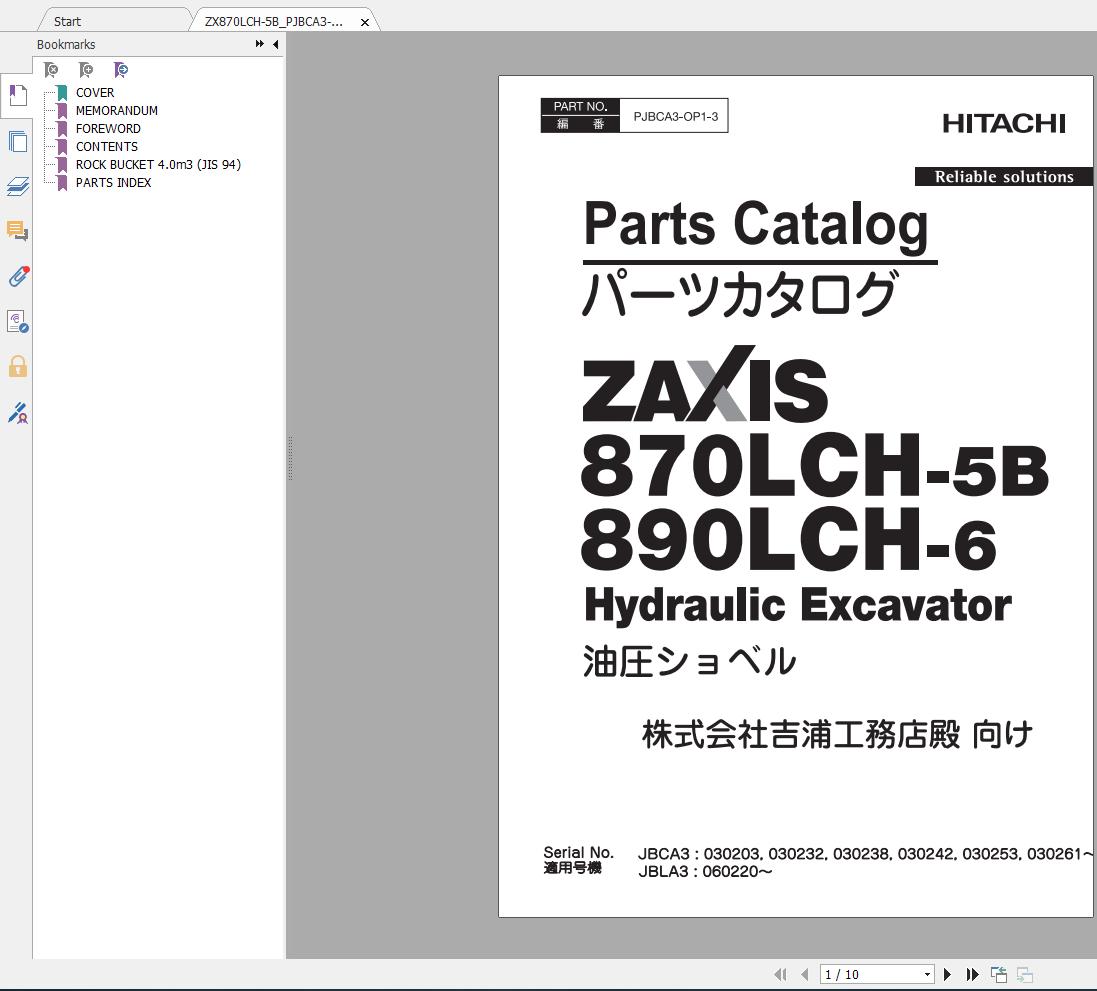Select ROCK BUCKET 4.0m3 (JIS 94) bookmark

(x=158, y=164)
